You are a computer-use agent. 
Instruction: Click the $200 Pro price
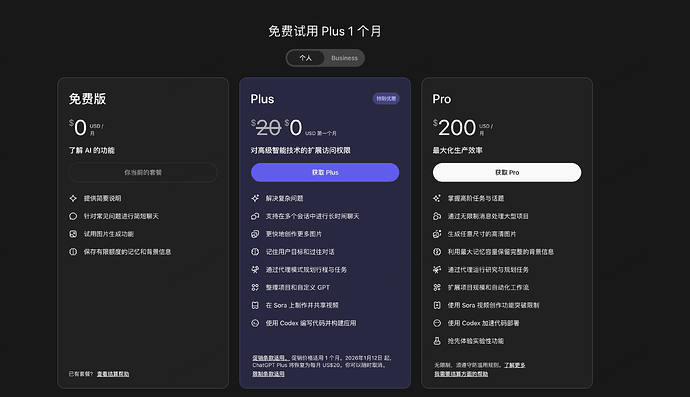pos(455,128)
